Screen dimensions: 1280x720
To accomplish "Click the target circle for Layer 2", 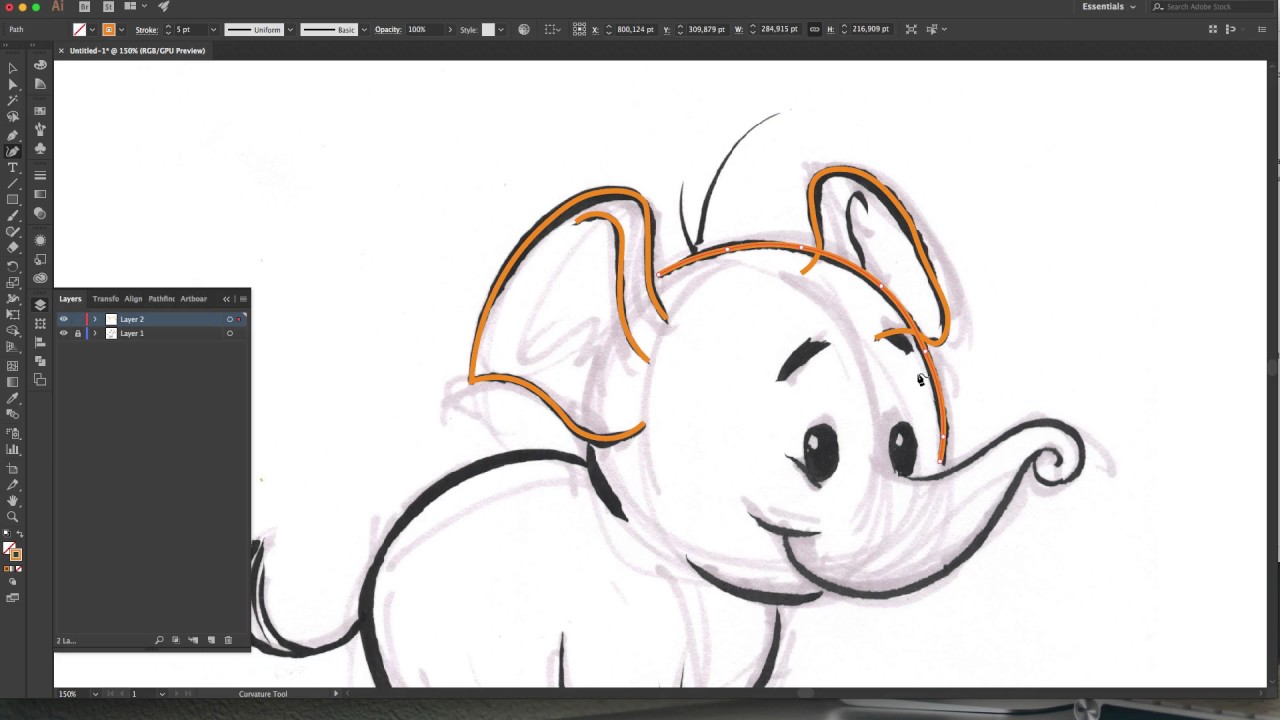I will coord(230,319).
